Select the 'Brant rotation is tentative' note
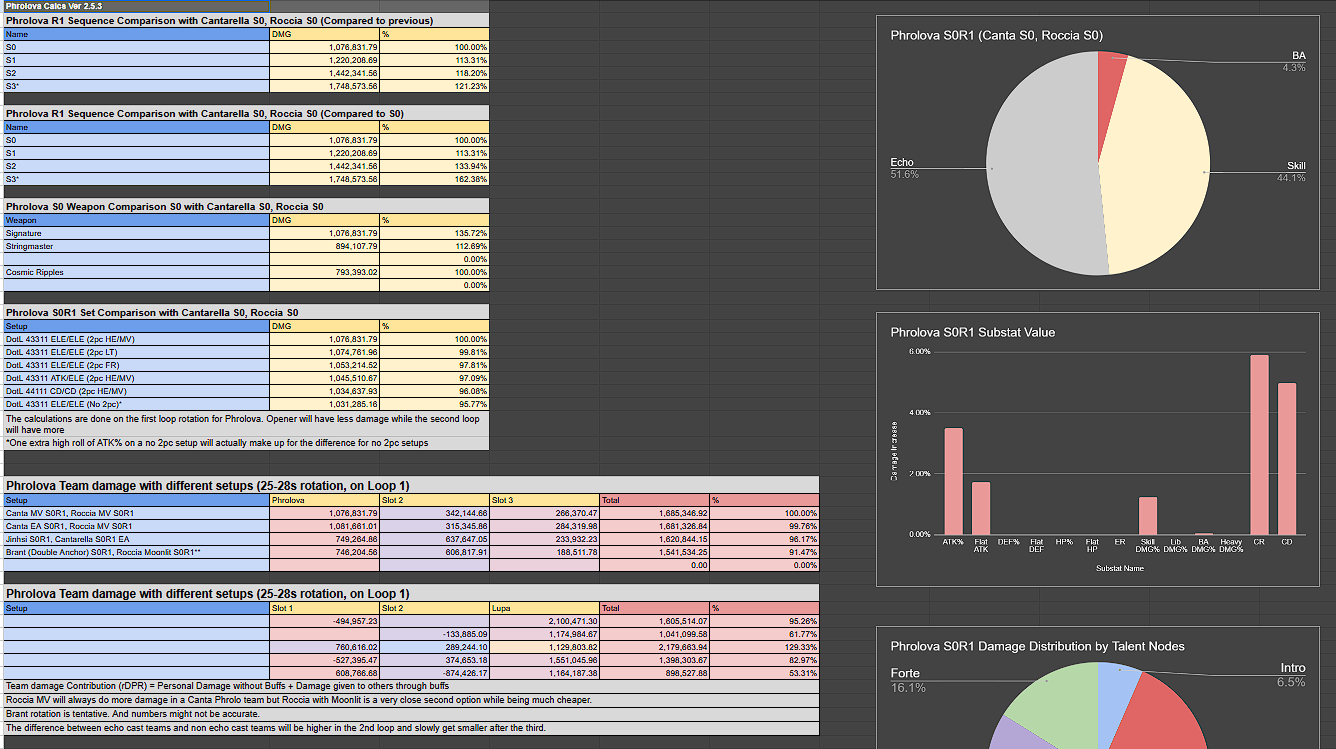1336x749 pixels. [411, 714]
